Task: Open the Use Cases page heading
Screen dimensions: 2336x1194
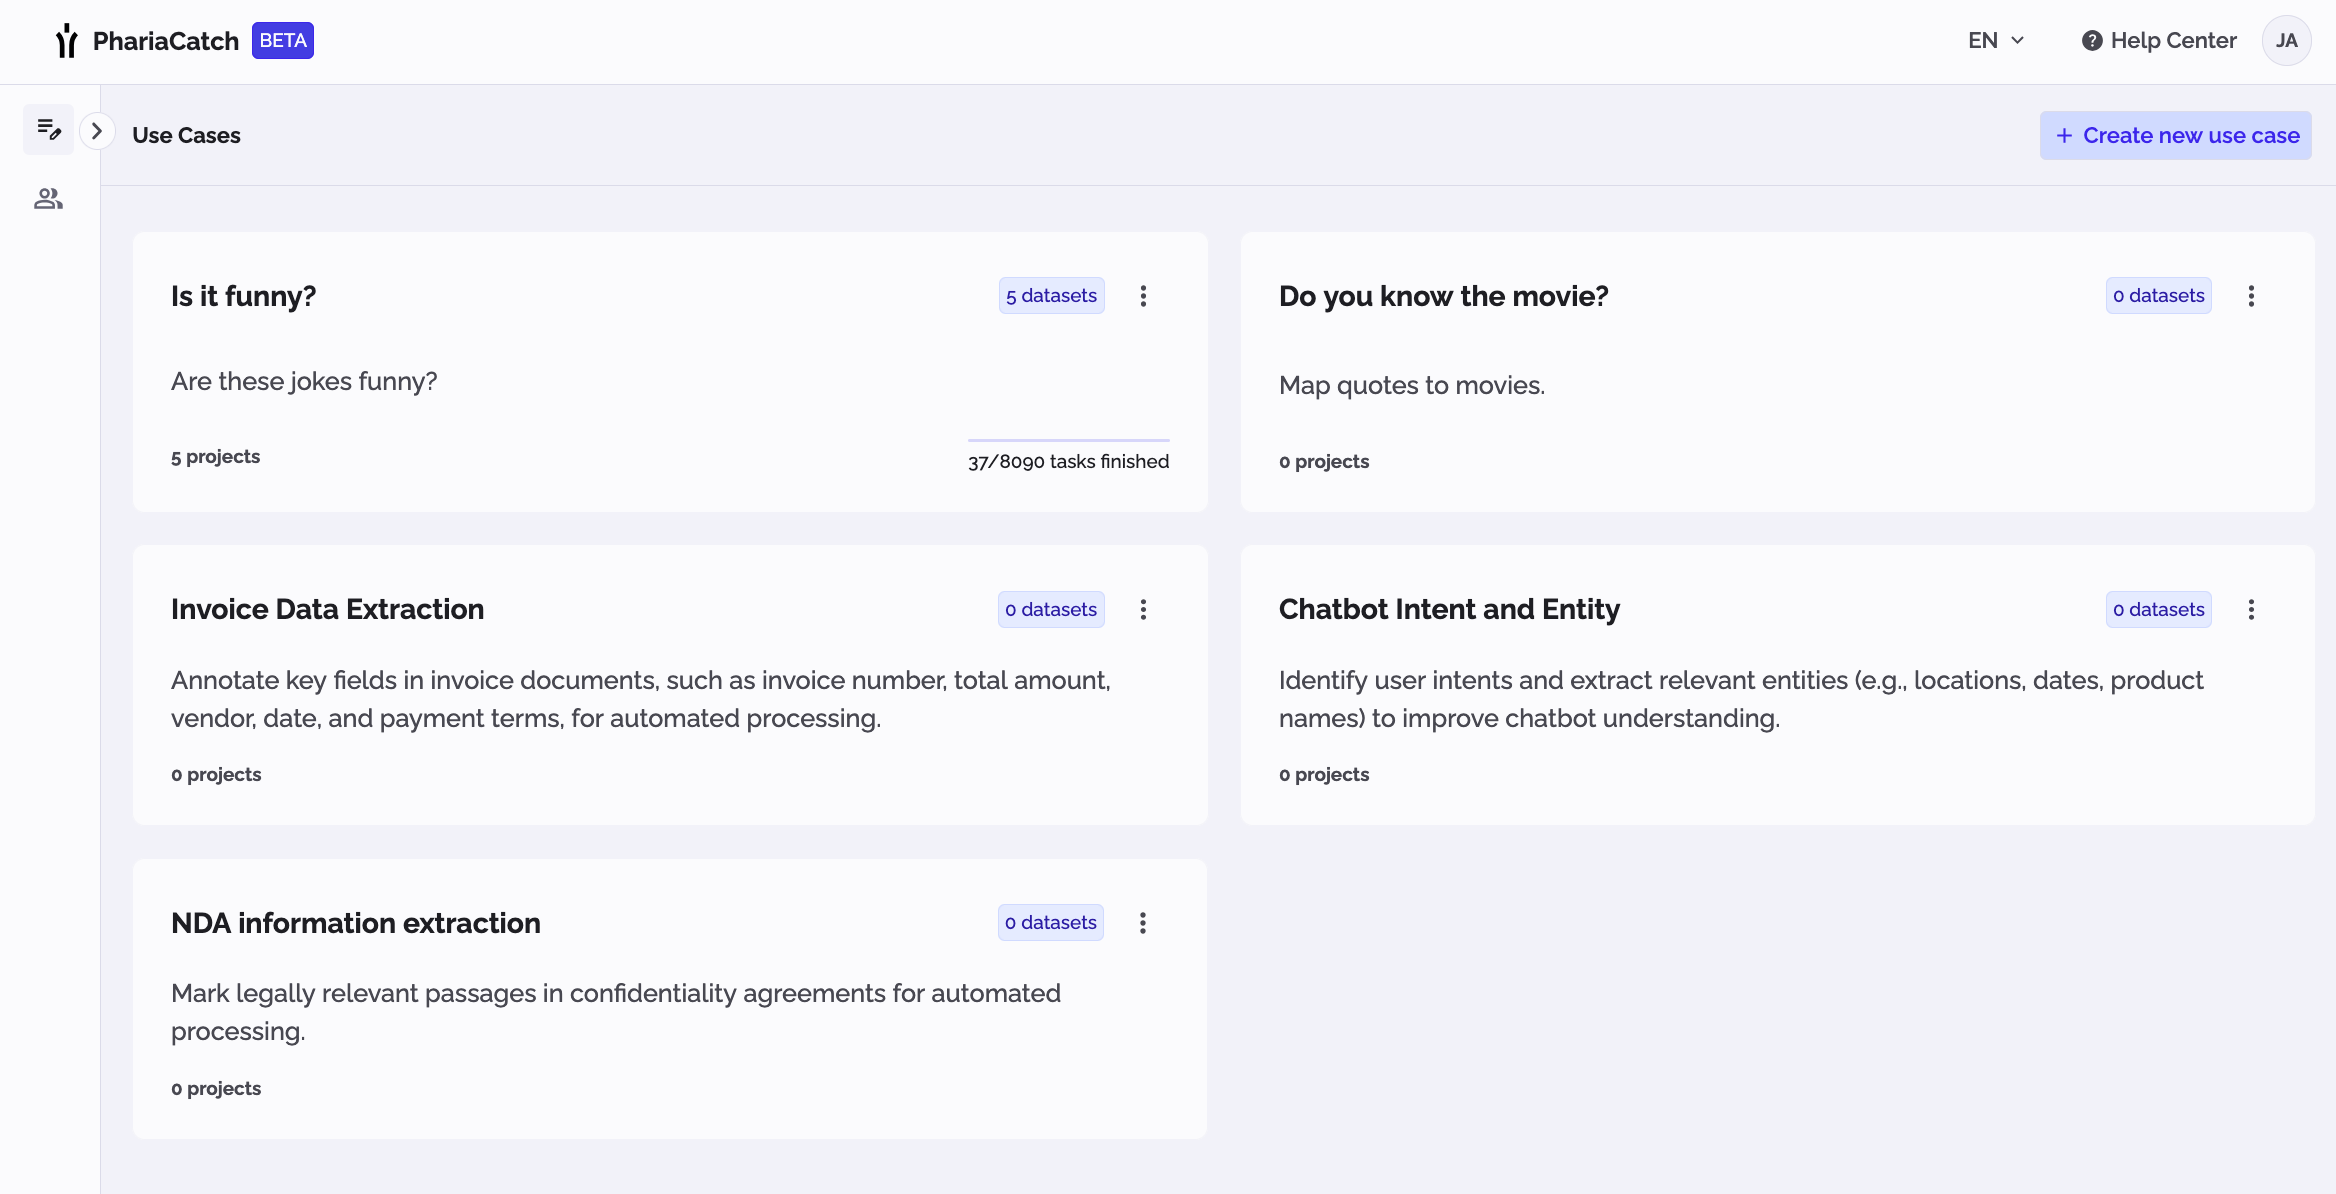Action: tap(186, 135)
